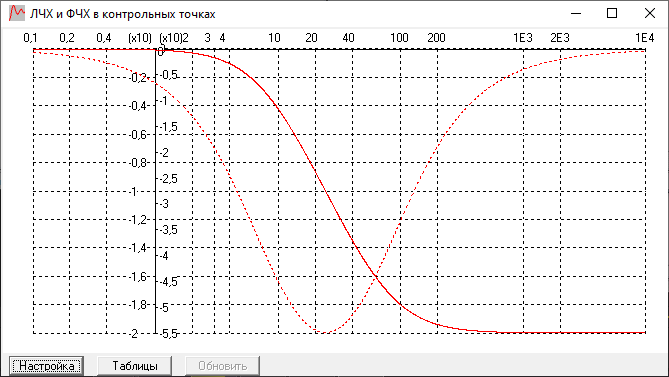Click the disabled Обновить button
This screenshot has height=377, width=669.
[x=222, y=365]
